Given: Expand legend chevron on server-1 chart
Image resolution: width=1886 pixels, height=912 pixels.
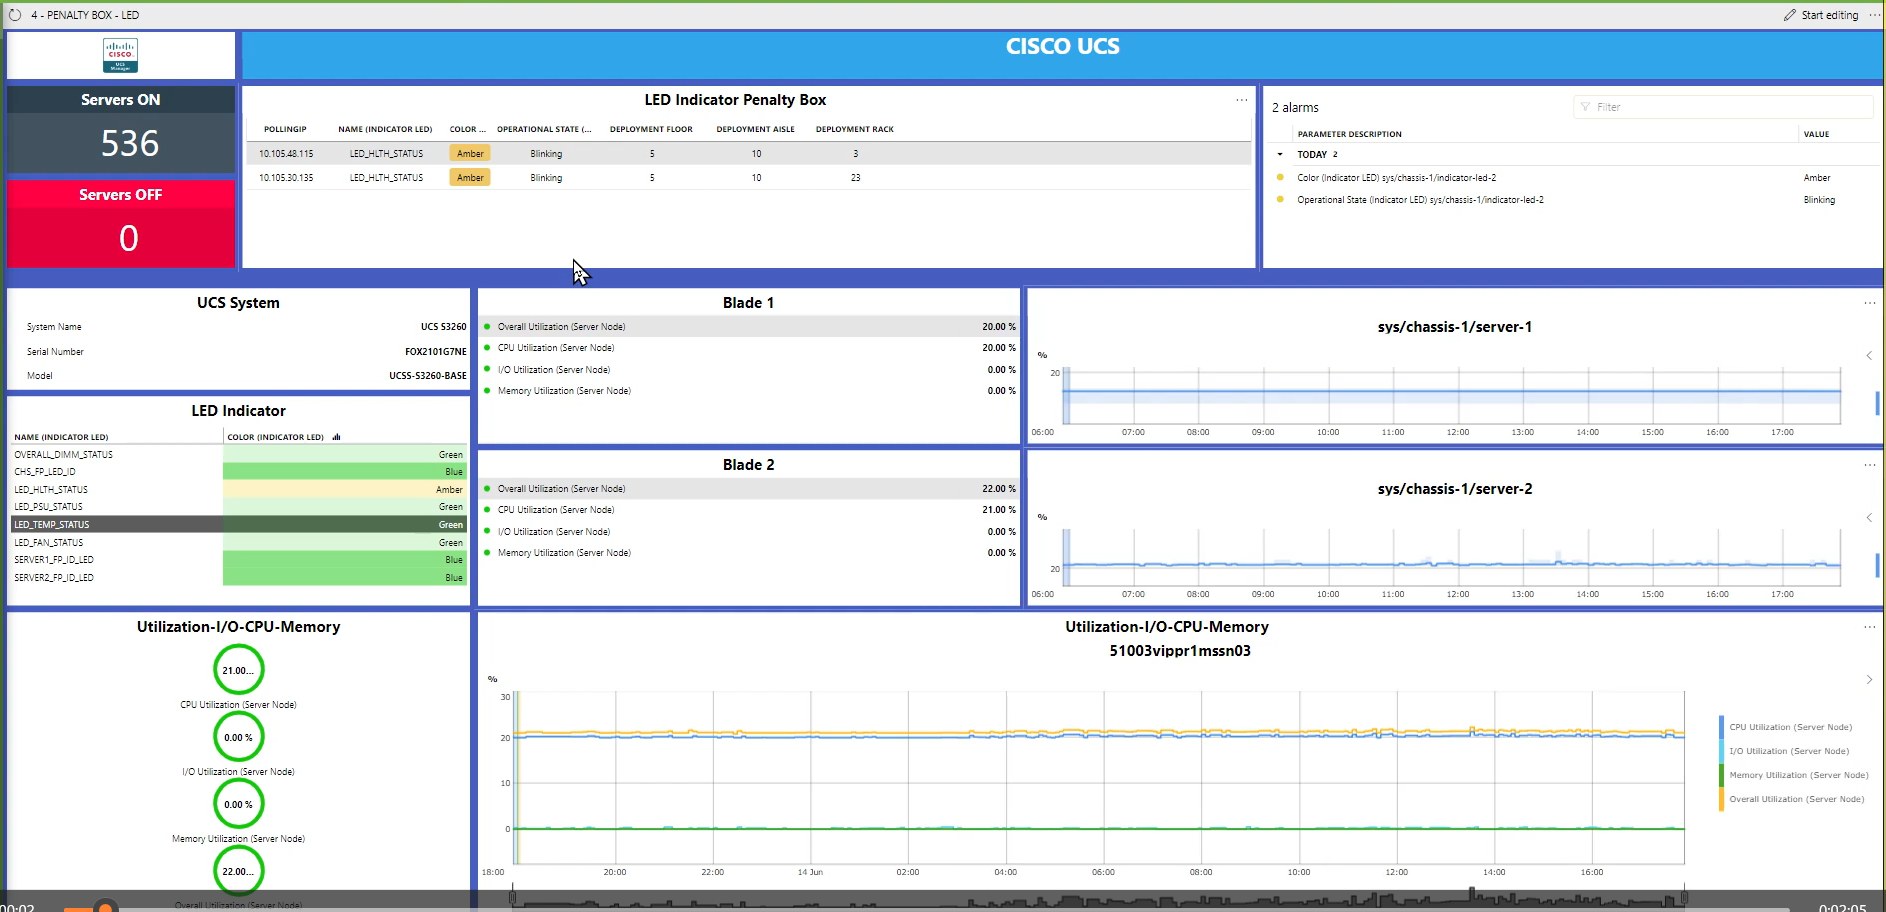Looking at the screenshot, I should pos(1869,356).
